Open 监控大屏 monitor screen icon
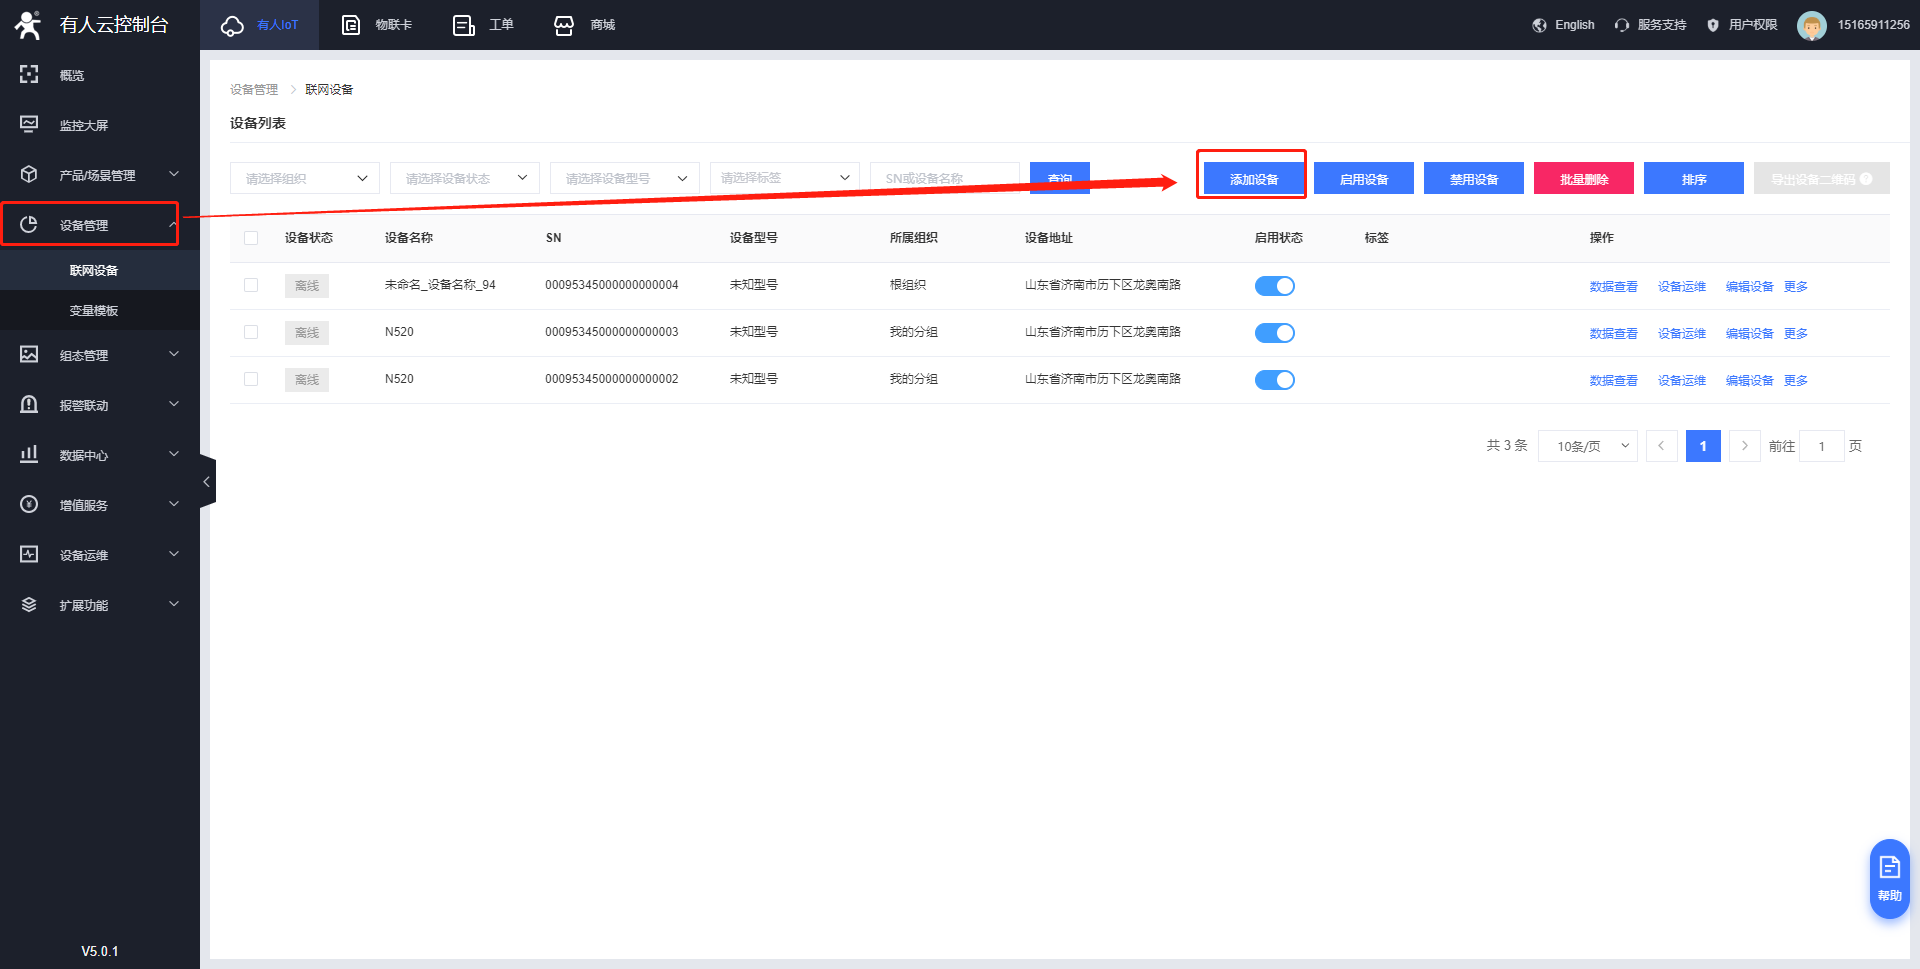 click(x=29, y=124)
